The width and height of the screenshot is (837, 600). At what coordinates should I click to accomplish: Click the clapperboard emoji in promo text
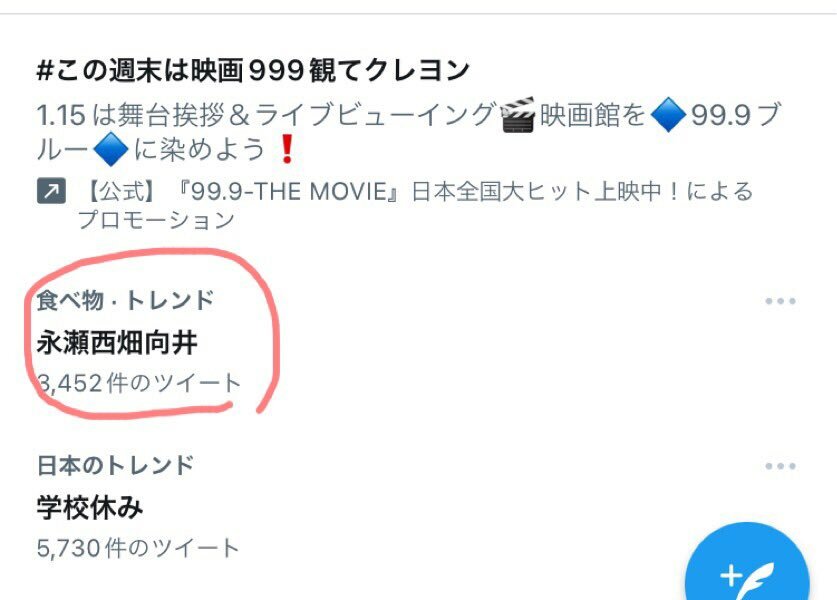518,115
